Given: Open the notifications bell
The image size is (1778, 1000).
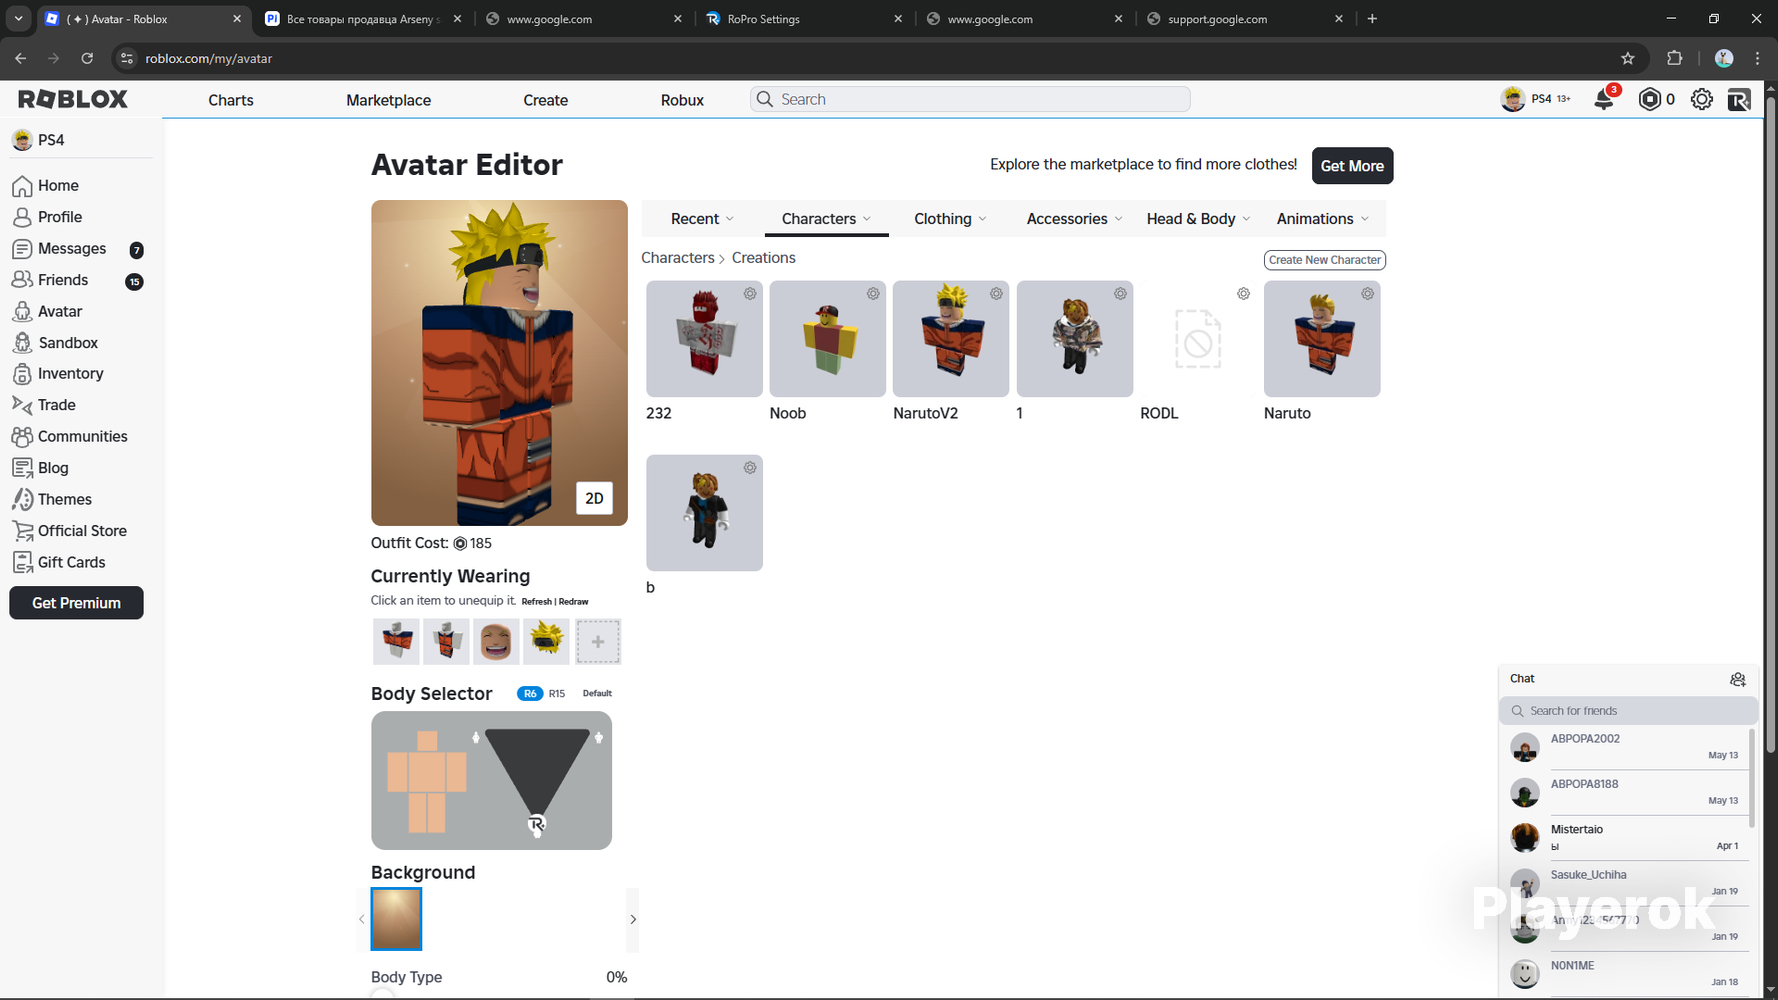Looking at the screenshot, I should [1604, 99].
